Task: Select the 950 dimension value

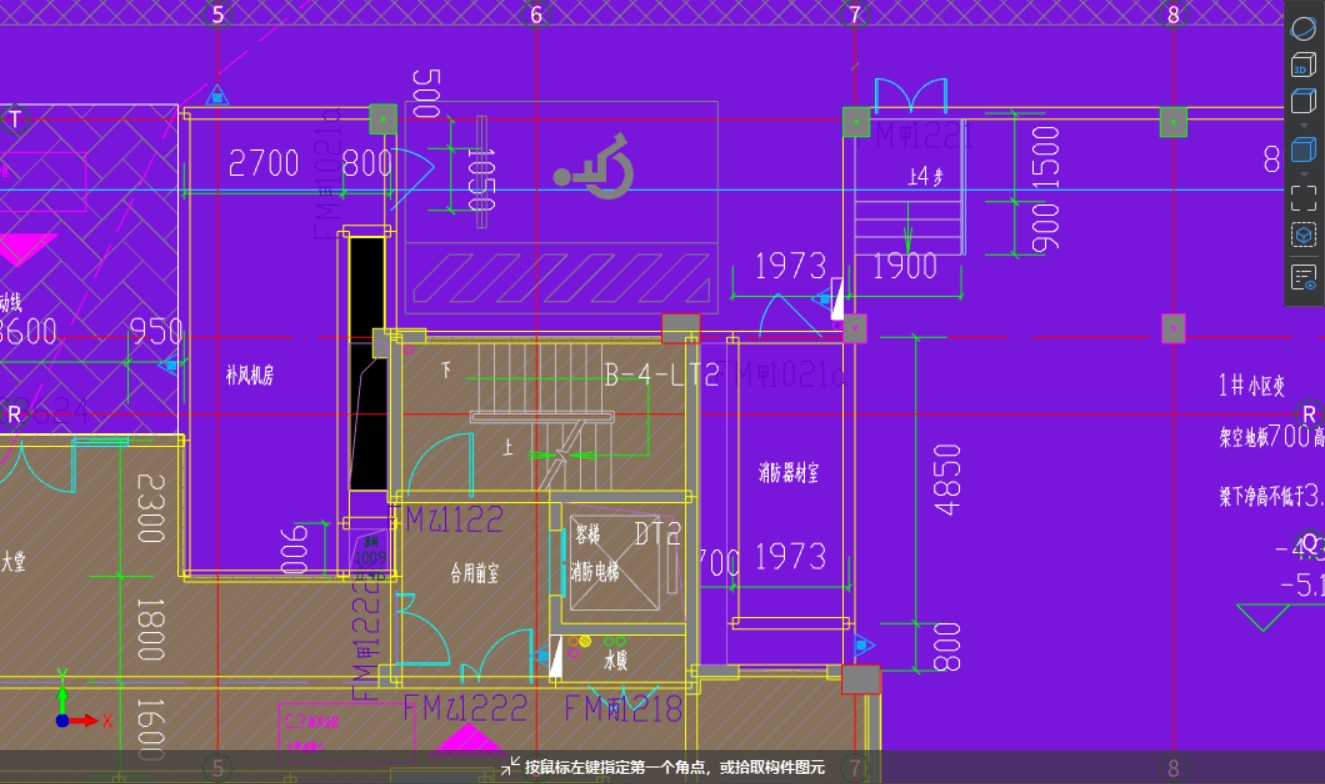Action: click(157, 331)
